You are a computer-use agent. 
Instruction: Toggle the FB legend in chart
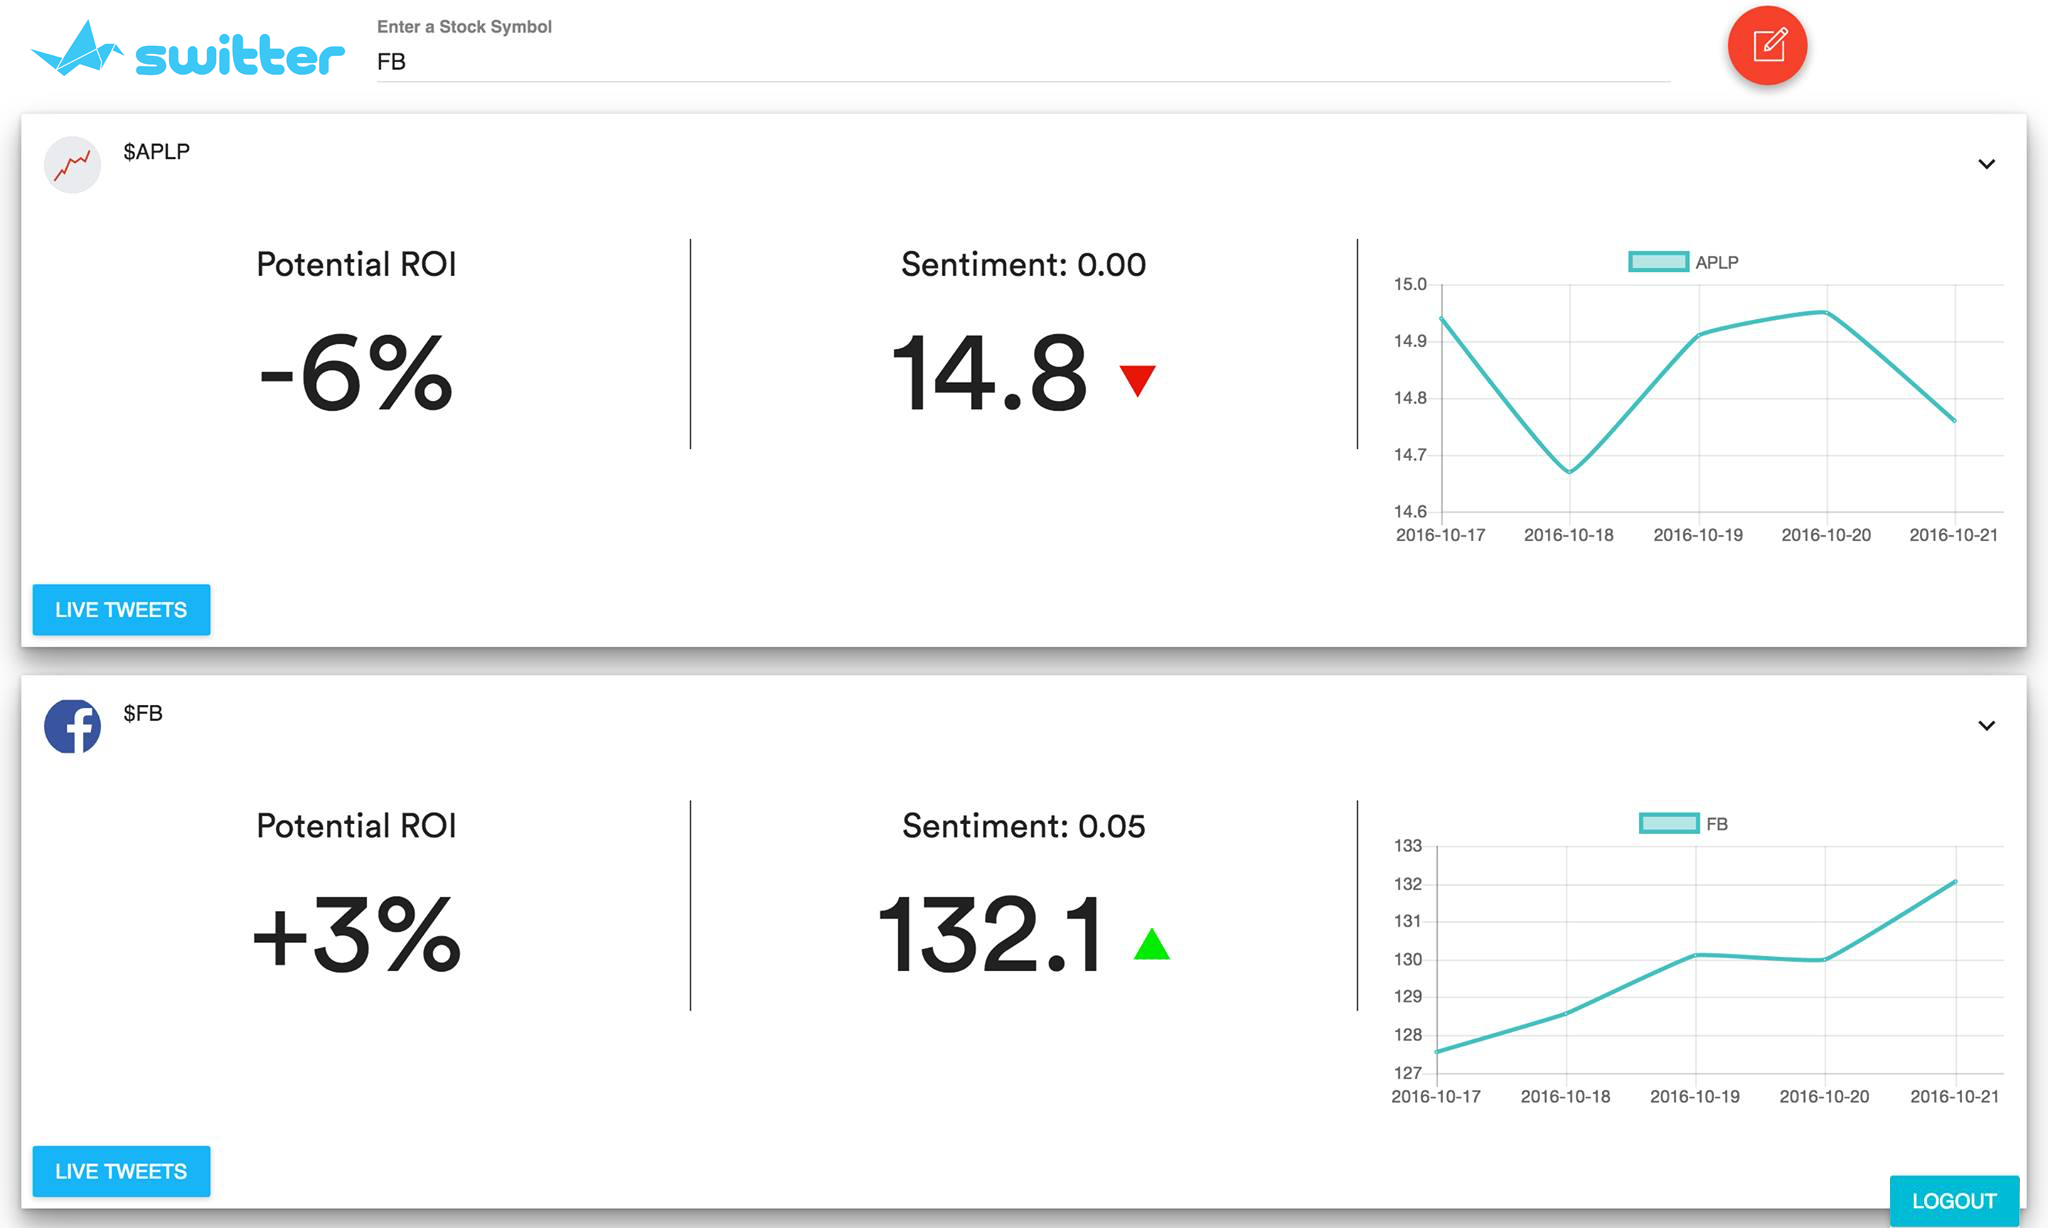[1716, 824]
